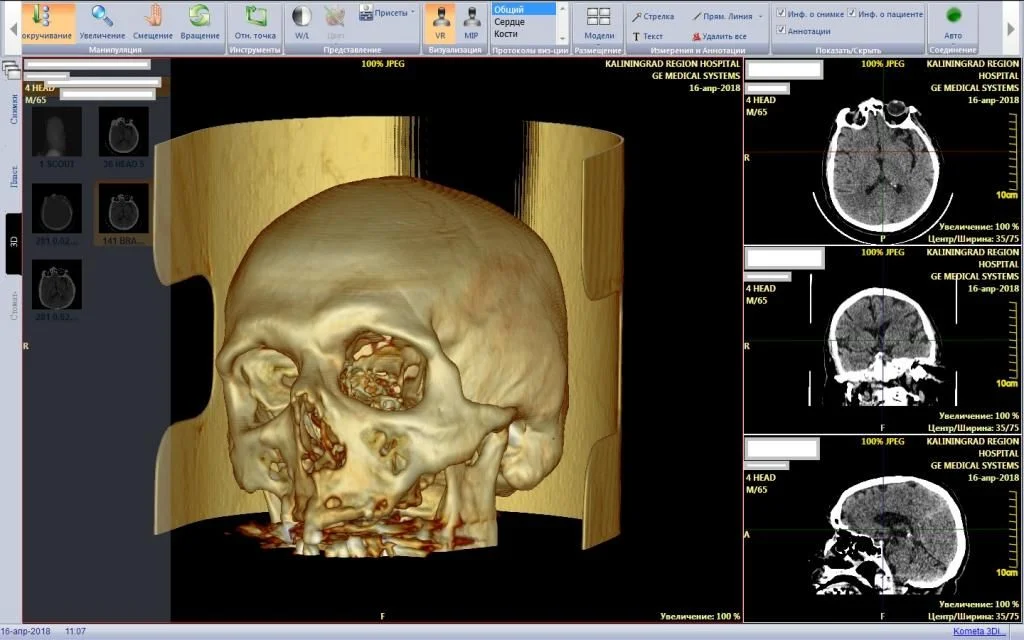Toggle the Инф. о пациенте checkbox
Screen dimensions: 1024x640
point(852,13)
